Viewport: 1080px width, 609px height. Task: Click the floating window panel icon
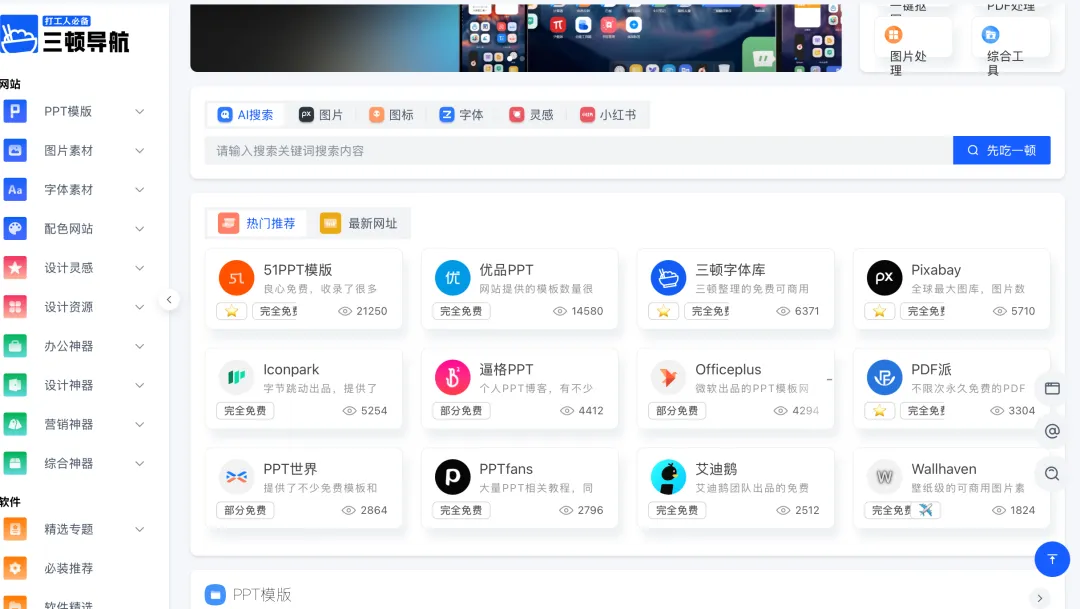[1052, 388]
